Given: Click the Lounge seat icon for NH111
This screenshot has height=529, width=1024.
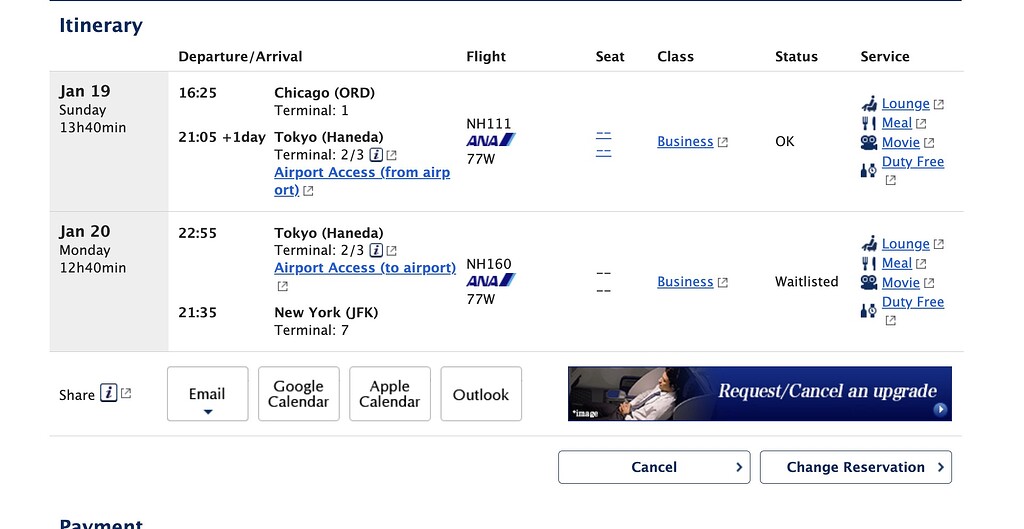Looking at the screenshot, I should 869,103.
